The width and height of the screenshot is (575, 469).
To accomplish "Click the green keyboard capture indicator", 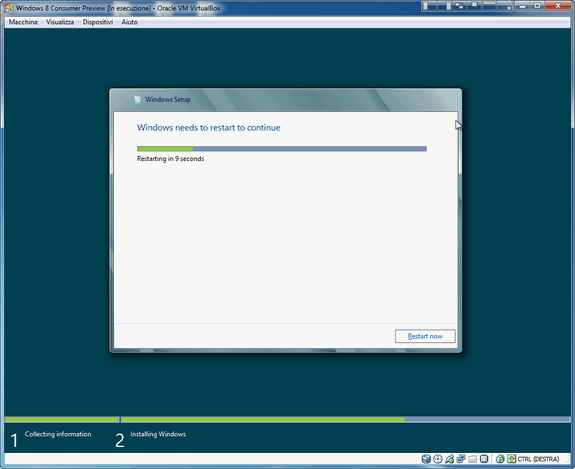I will [512, 459].
